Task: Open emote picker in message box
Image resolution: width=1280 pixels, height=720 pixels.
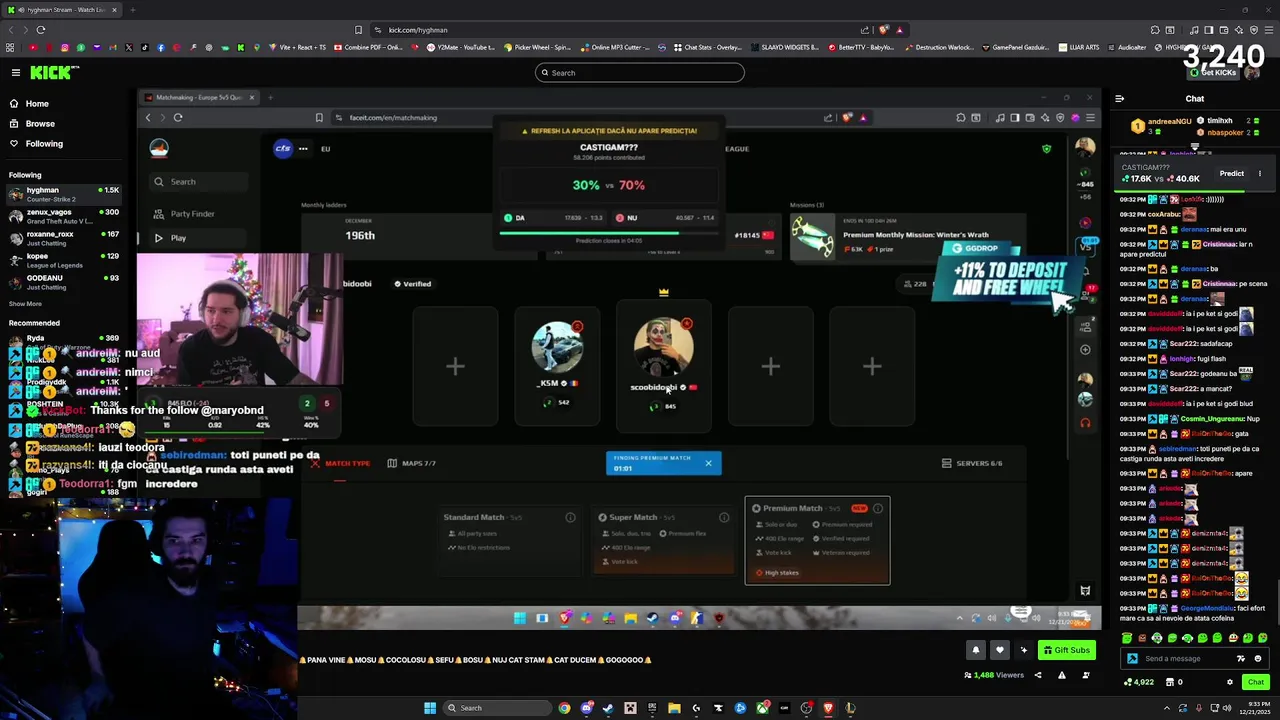Action: (x=1258, y=658)
